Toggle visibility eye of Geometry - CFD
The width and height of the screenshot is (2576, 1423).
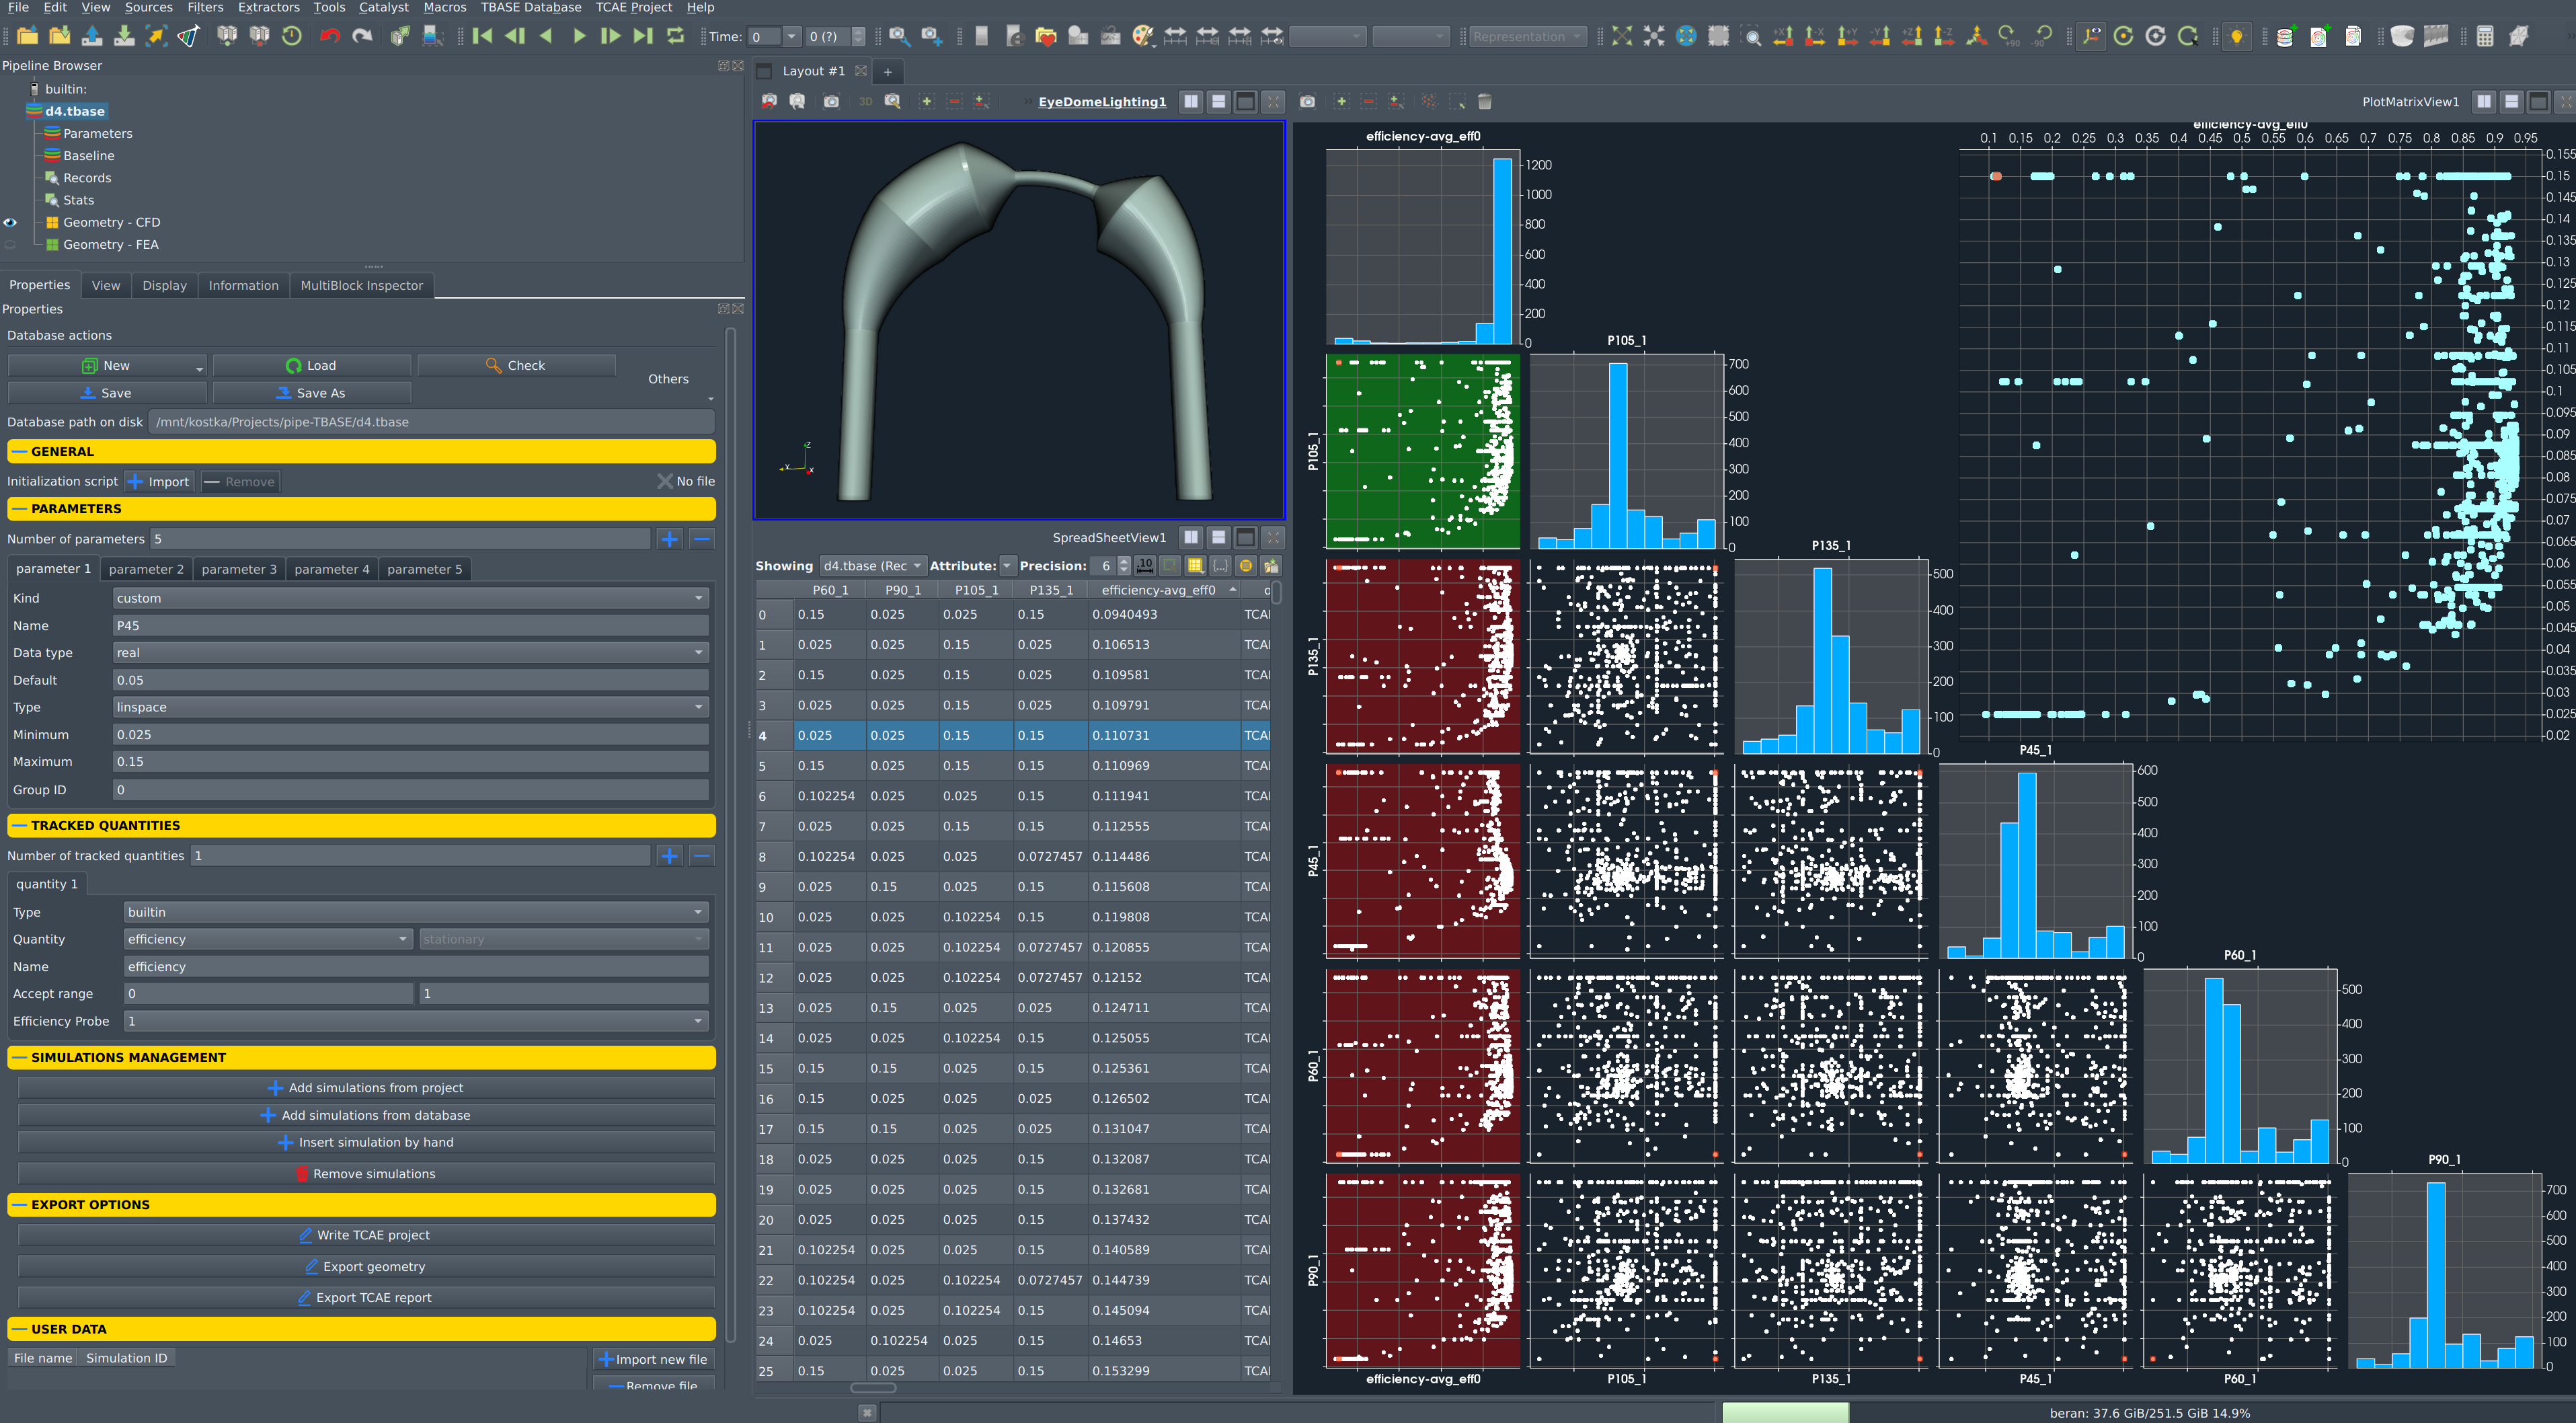coord(11,222)
